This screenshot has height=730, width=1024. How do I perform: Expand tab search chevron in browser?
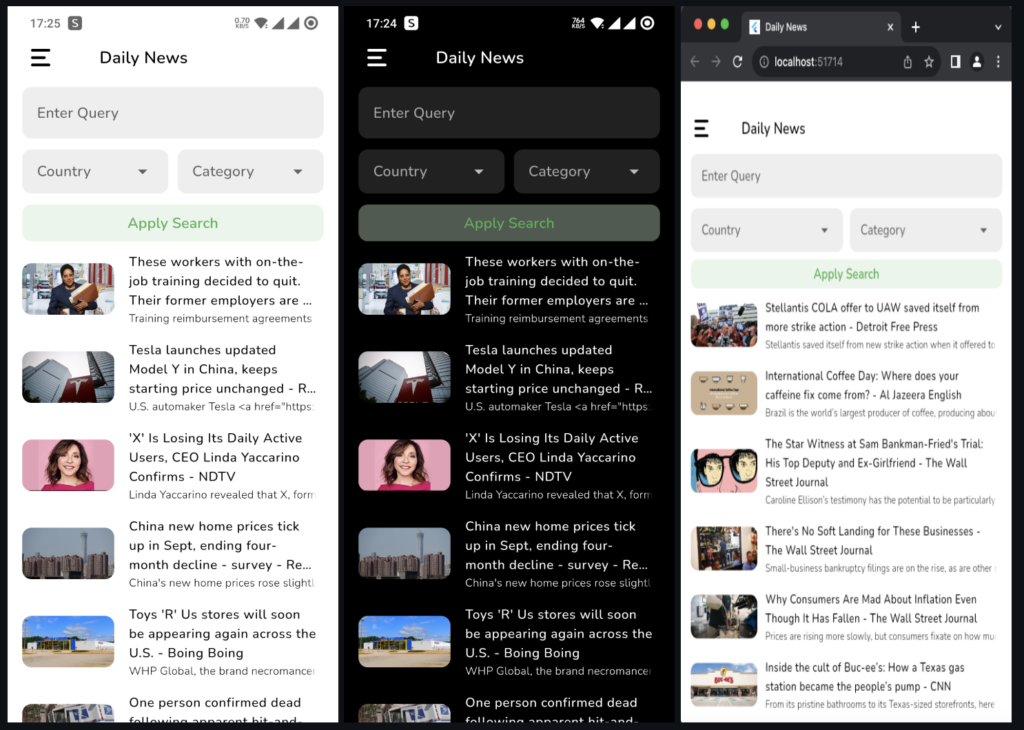[998, 27]
